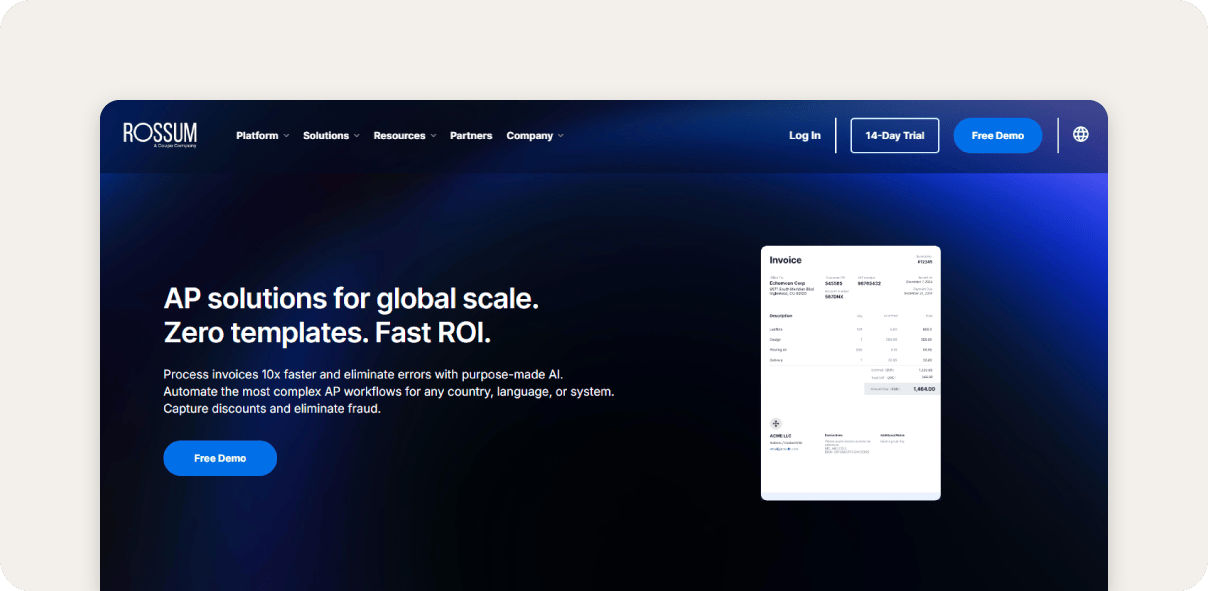This screenshot has height=591, width=1208.
Task: Click the 'AP solutions for global scale.' headline
Action: click(x=351, y=298)
